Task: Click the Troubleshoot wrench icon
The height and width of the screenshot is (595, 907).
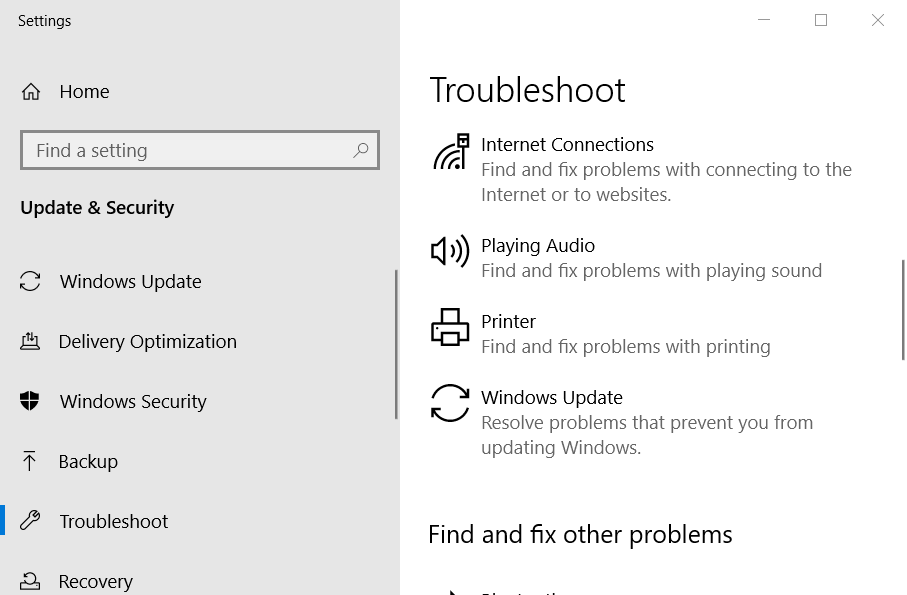Action: (30, 520)
